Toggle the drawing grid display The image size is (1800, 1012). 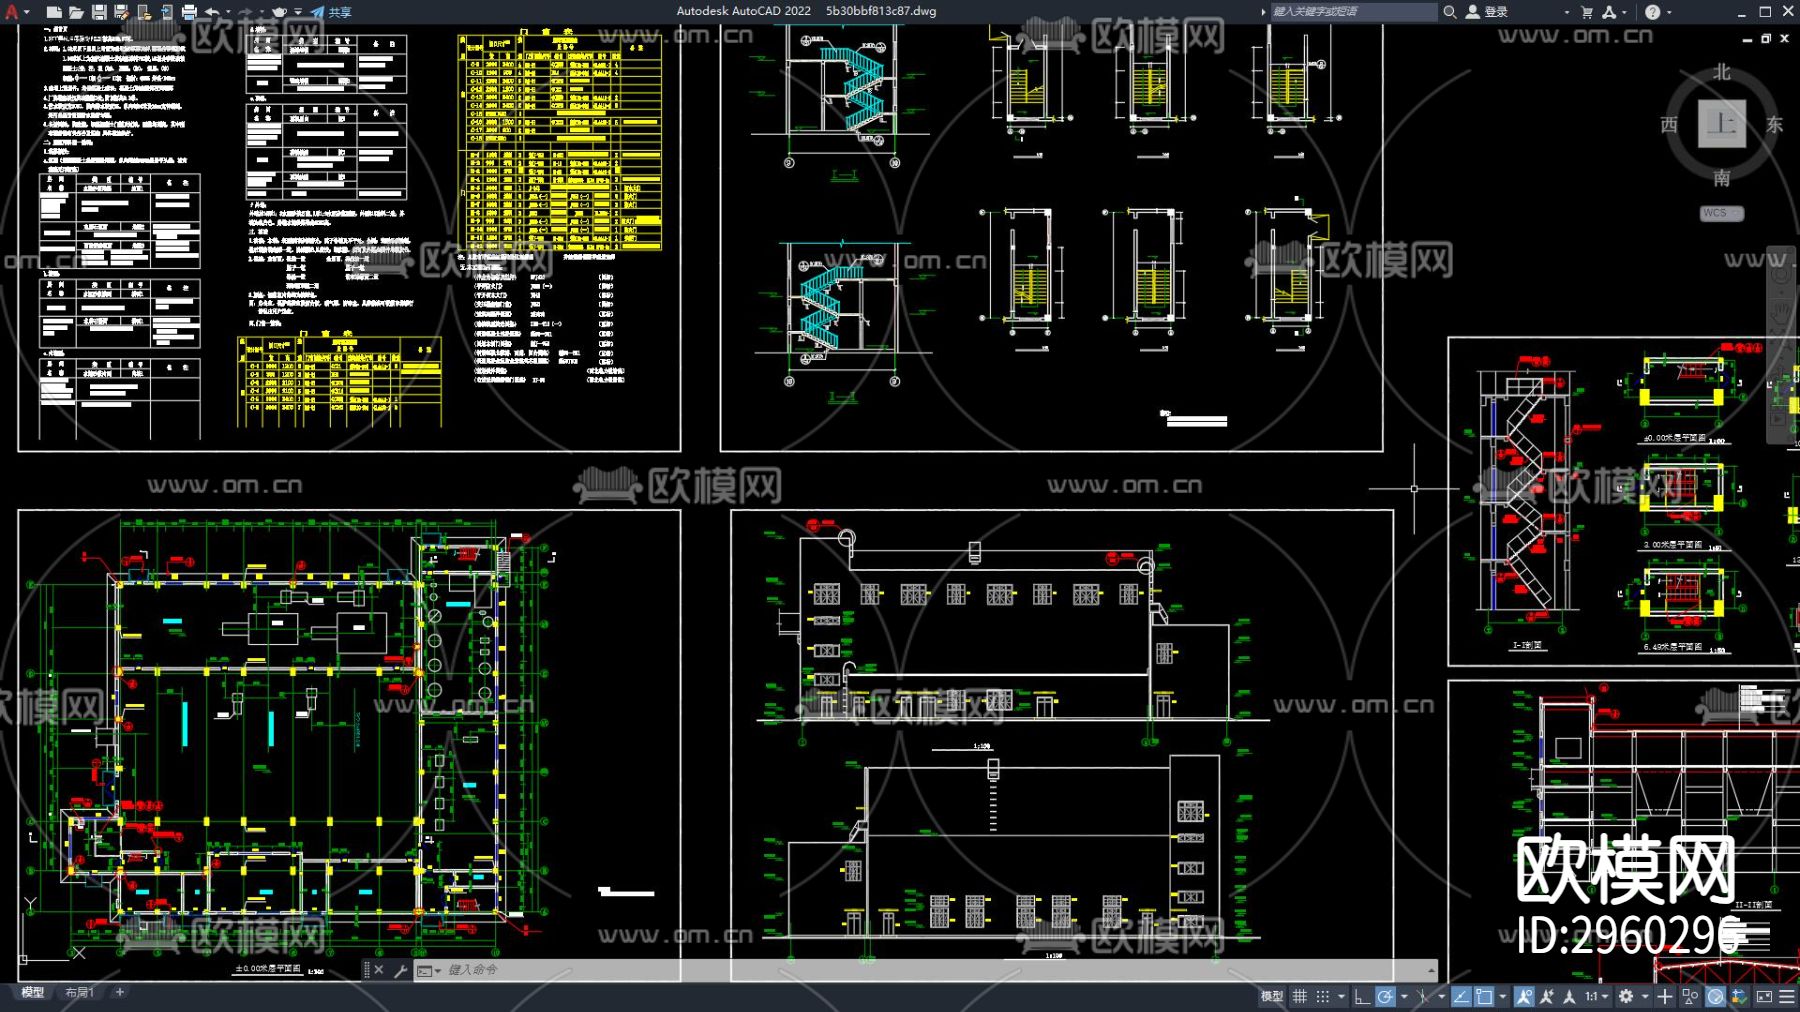[x=1300, y=996]
